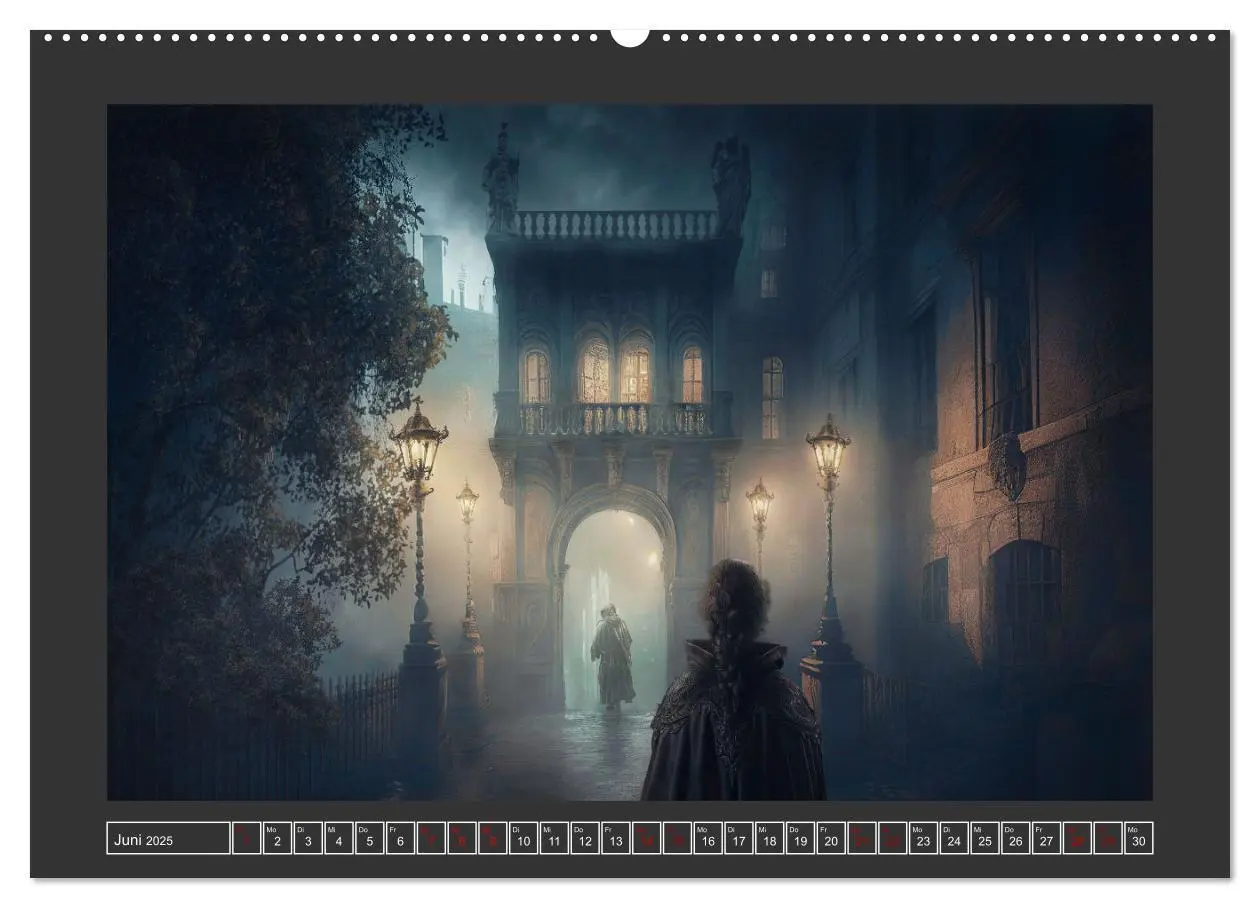Click the red Sunday 1 date cell
1260x908 pixels.
click(x=246, y=838)
